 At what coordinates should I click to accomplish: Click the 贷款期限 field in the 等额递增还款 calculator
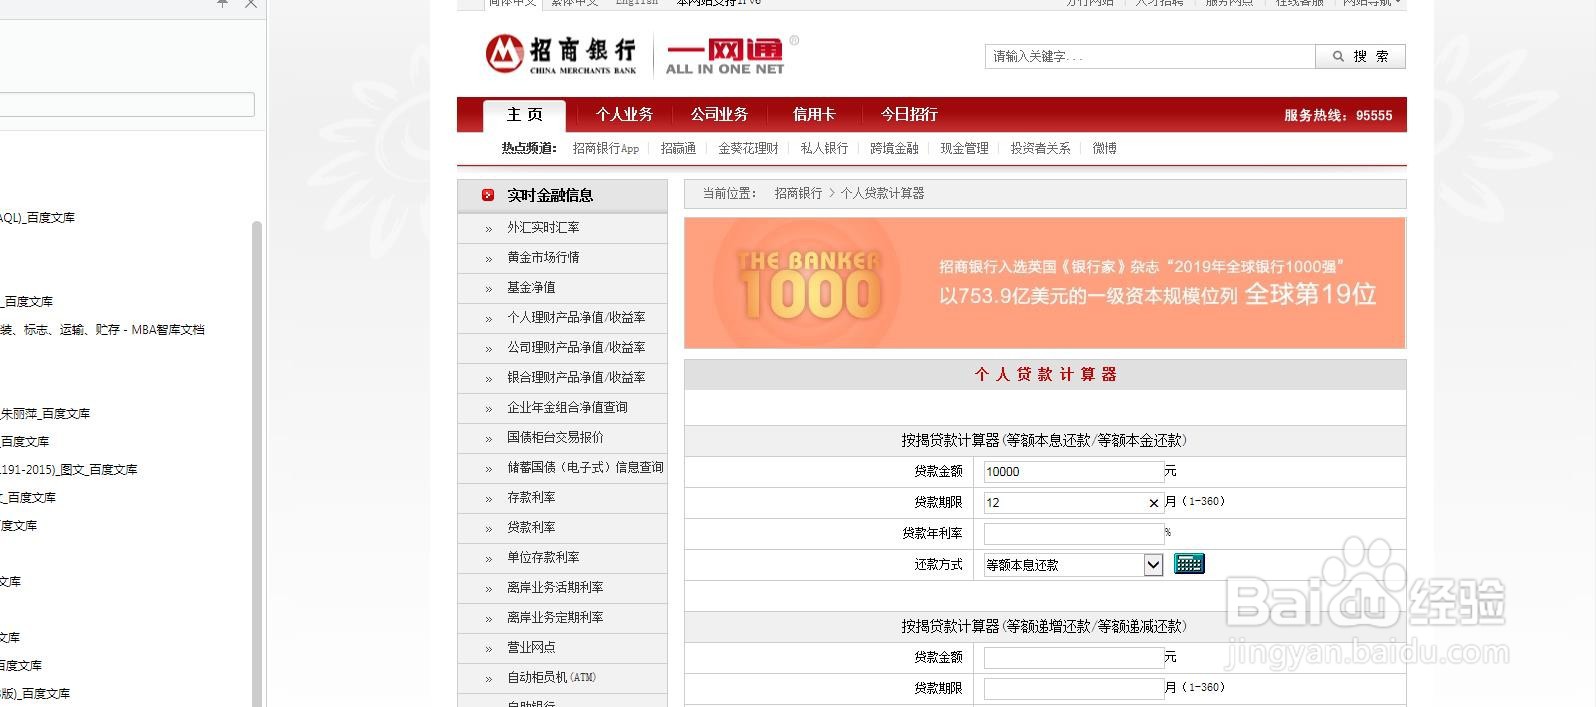[x=1073, y=689]
